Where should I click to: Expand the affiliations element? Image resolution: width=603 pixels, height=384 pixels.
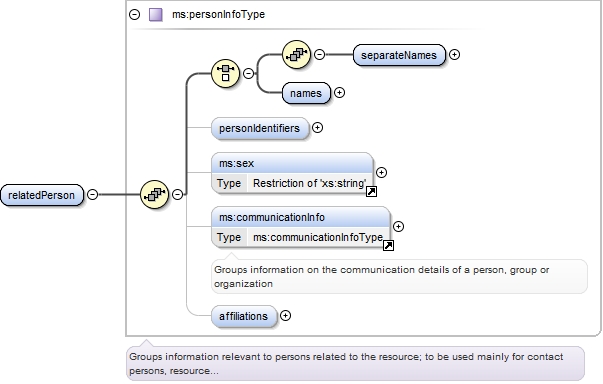coord(285,316)
